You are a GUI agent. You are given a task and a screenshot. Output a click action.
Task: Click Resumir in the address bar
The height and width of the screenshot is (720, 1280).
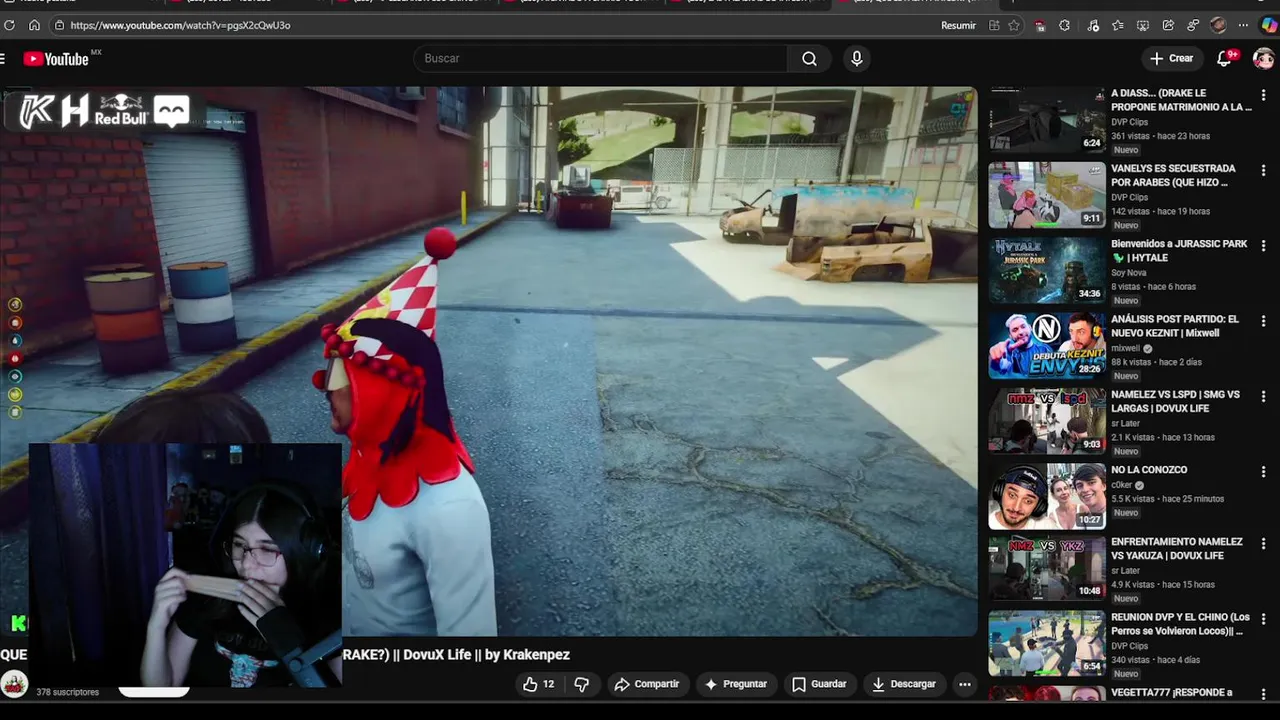(x=958, y=25)
